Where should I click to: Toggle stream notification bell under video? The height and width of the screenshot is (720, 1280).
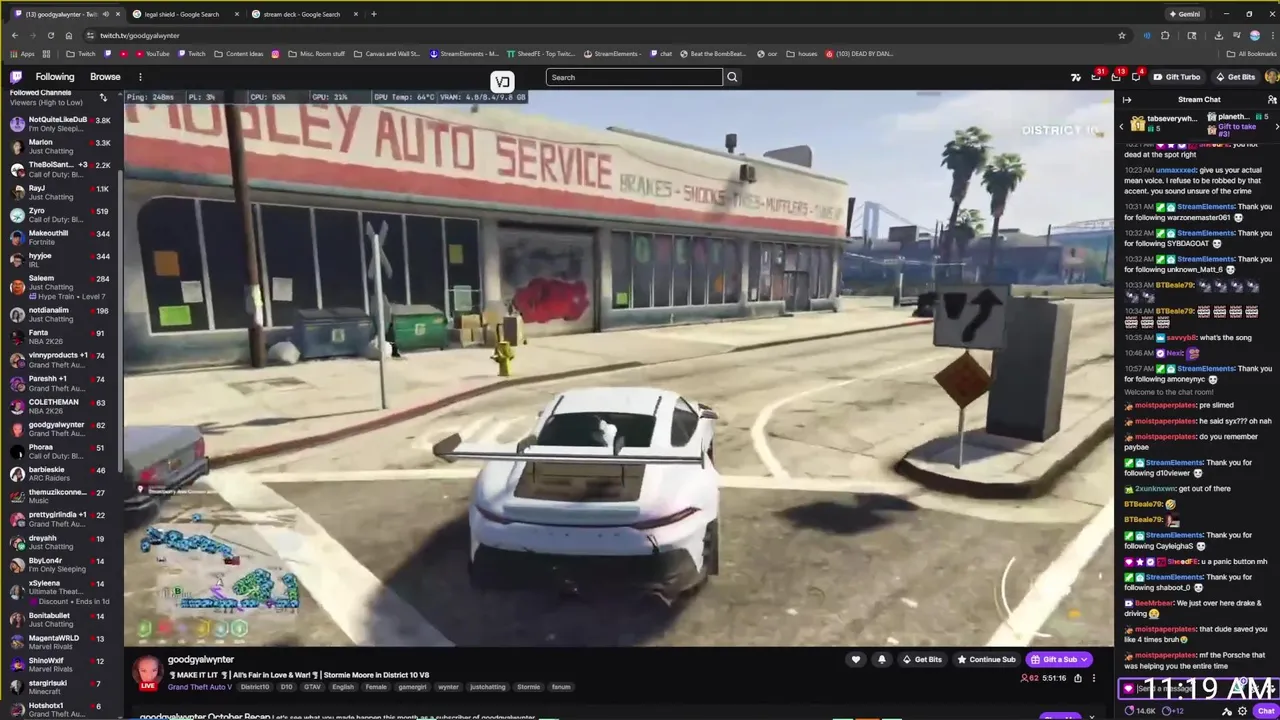tap(881, 660)
